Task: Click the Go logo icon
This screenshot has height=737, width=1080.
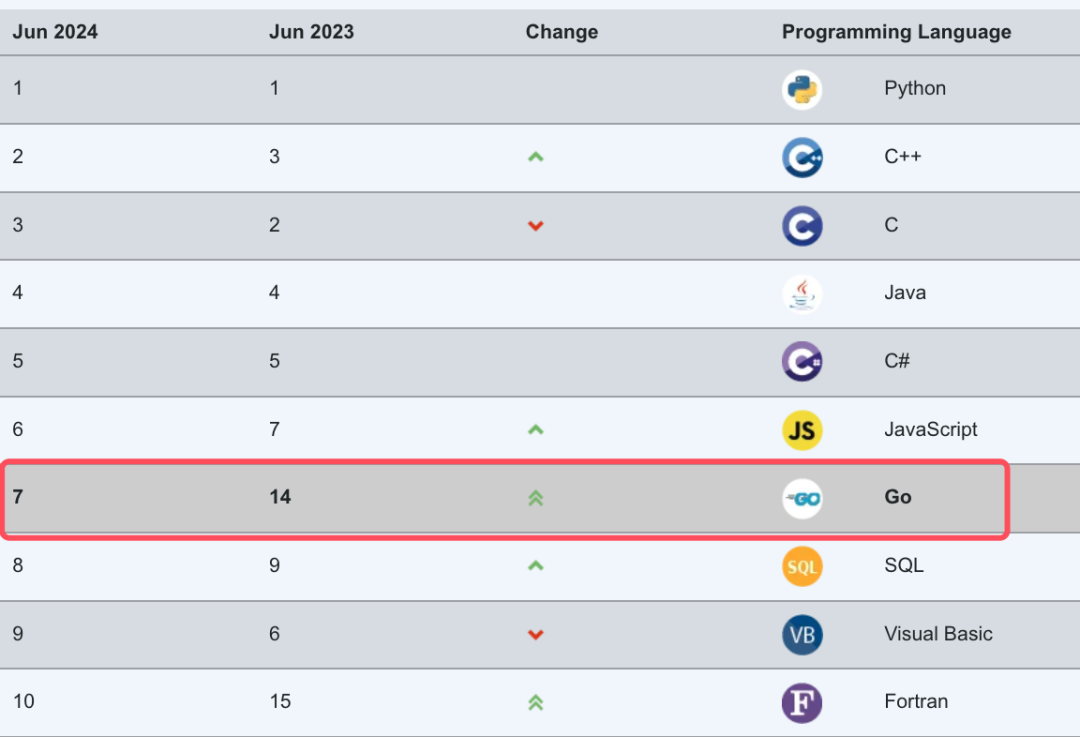Action: [802, 499]
